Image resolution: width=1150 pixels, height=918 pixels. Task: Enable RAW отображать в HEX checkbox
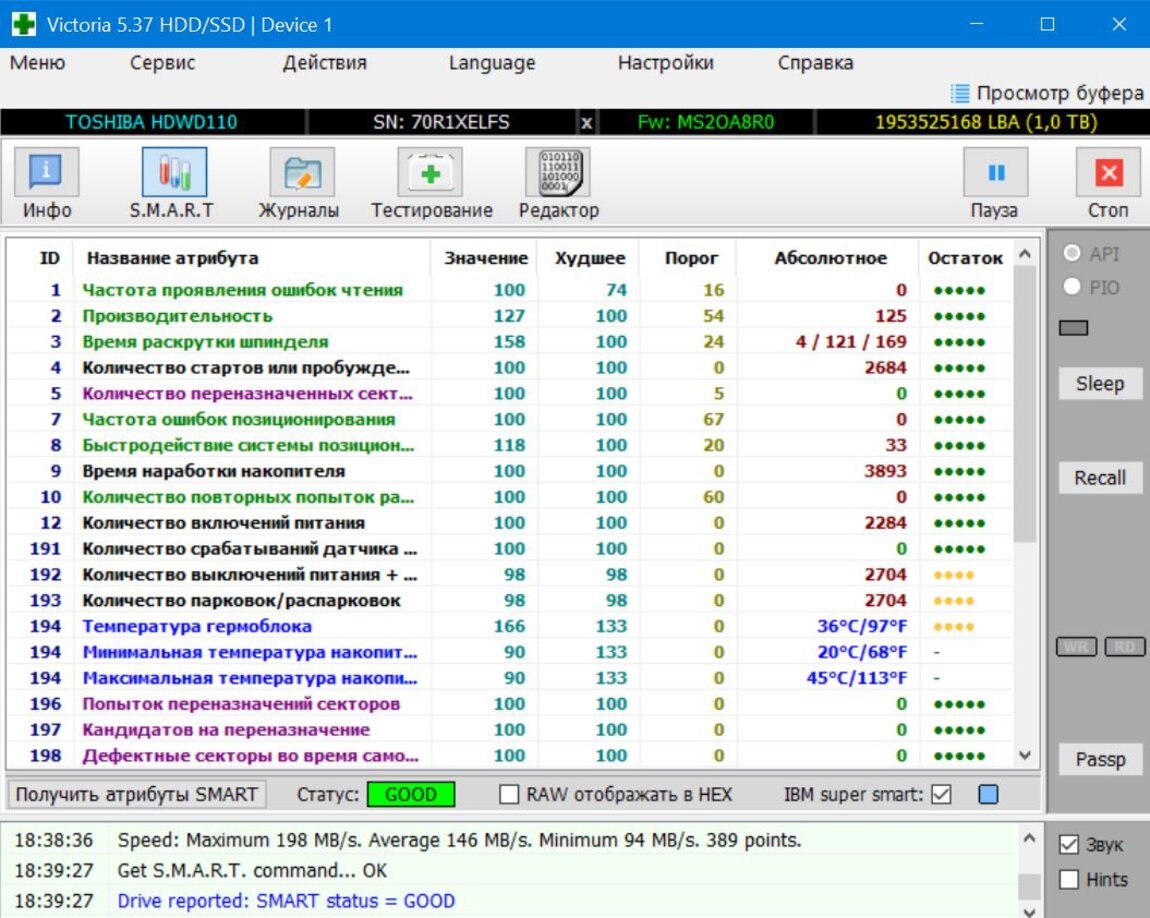[510, 795]
